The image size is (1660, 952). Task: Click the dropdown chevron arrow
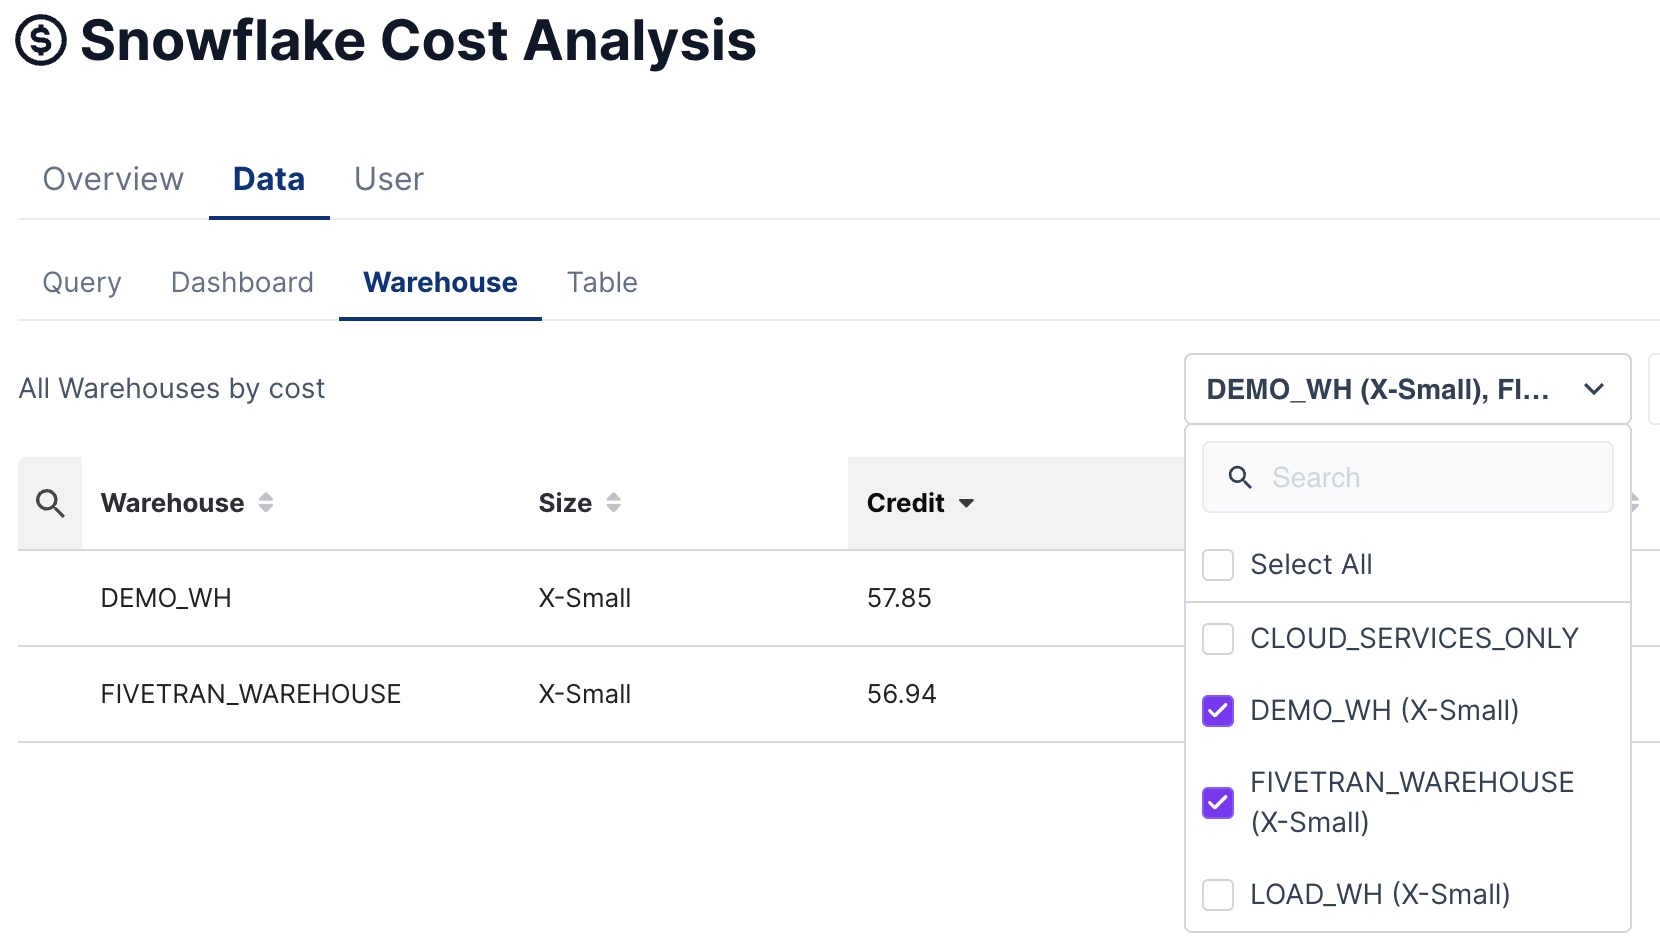coord(1594,389)
